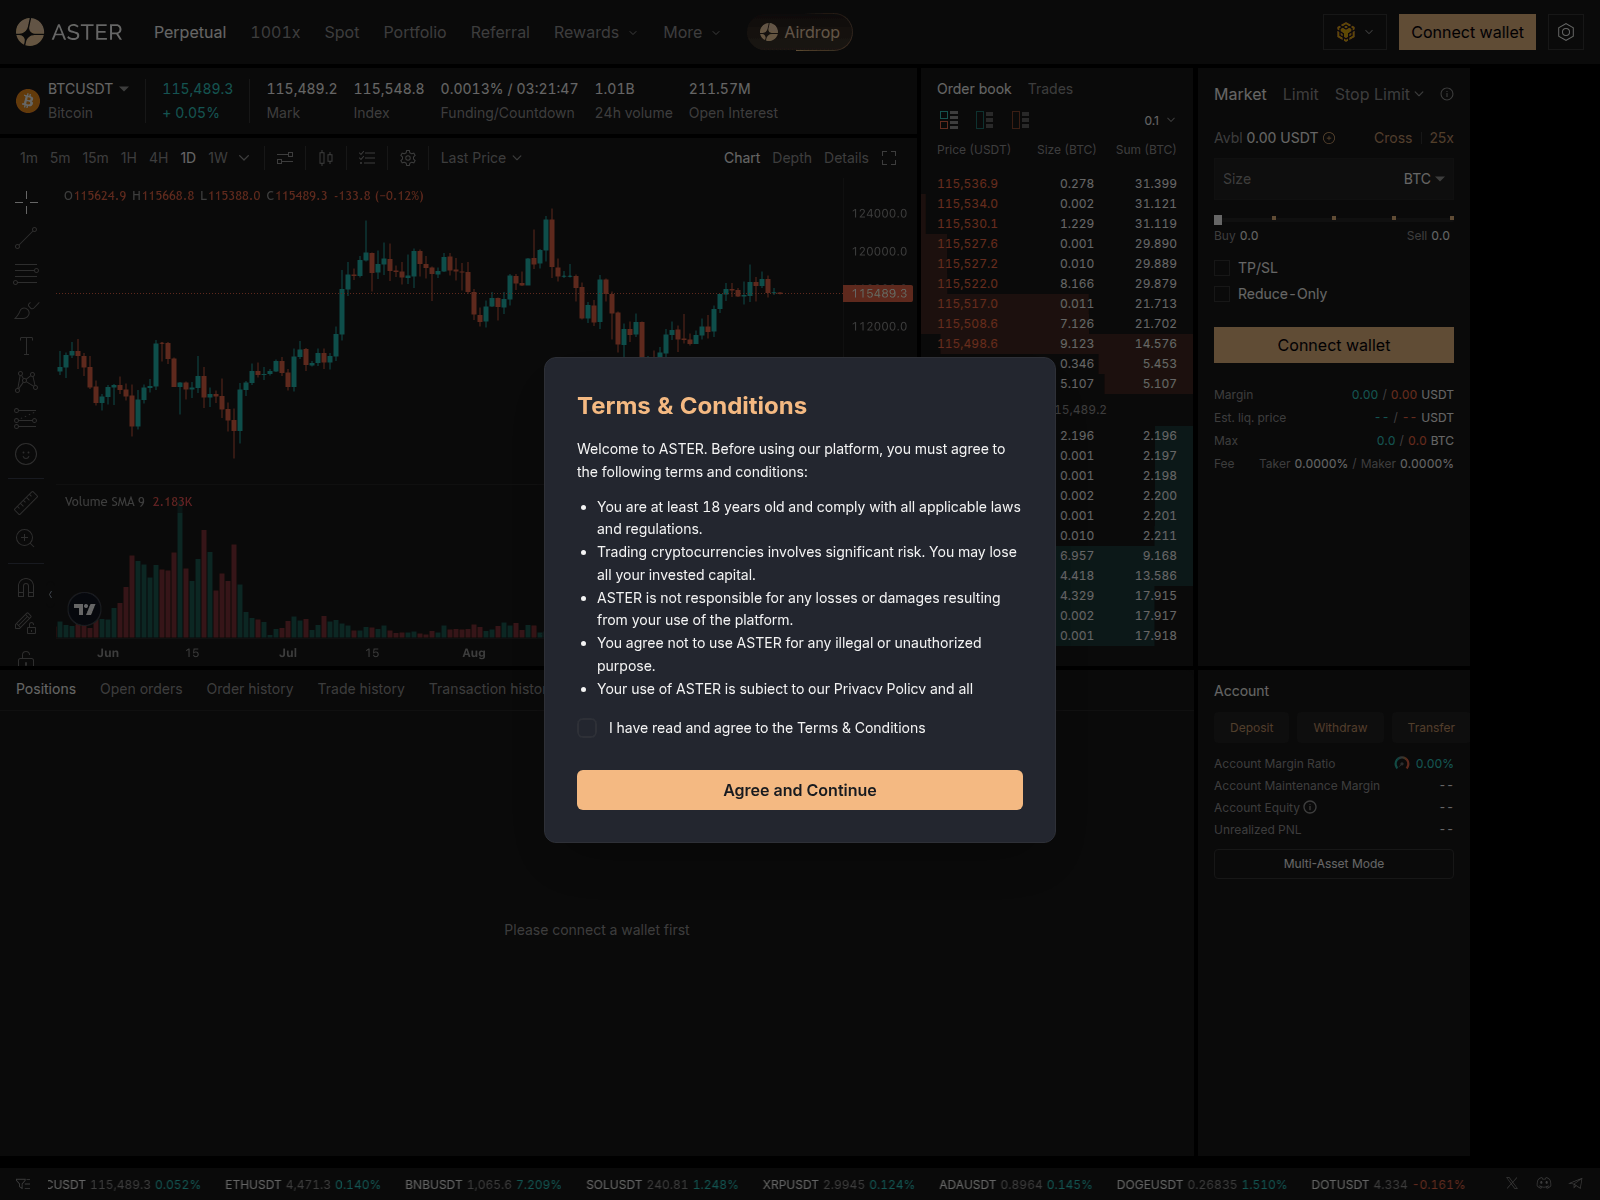Open the Order history tab
Screen dimensions: 1600x1200
[x=250, y=689]
